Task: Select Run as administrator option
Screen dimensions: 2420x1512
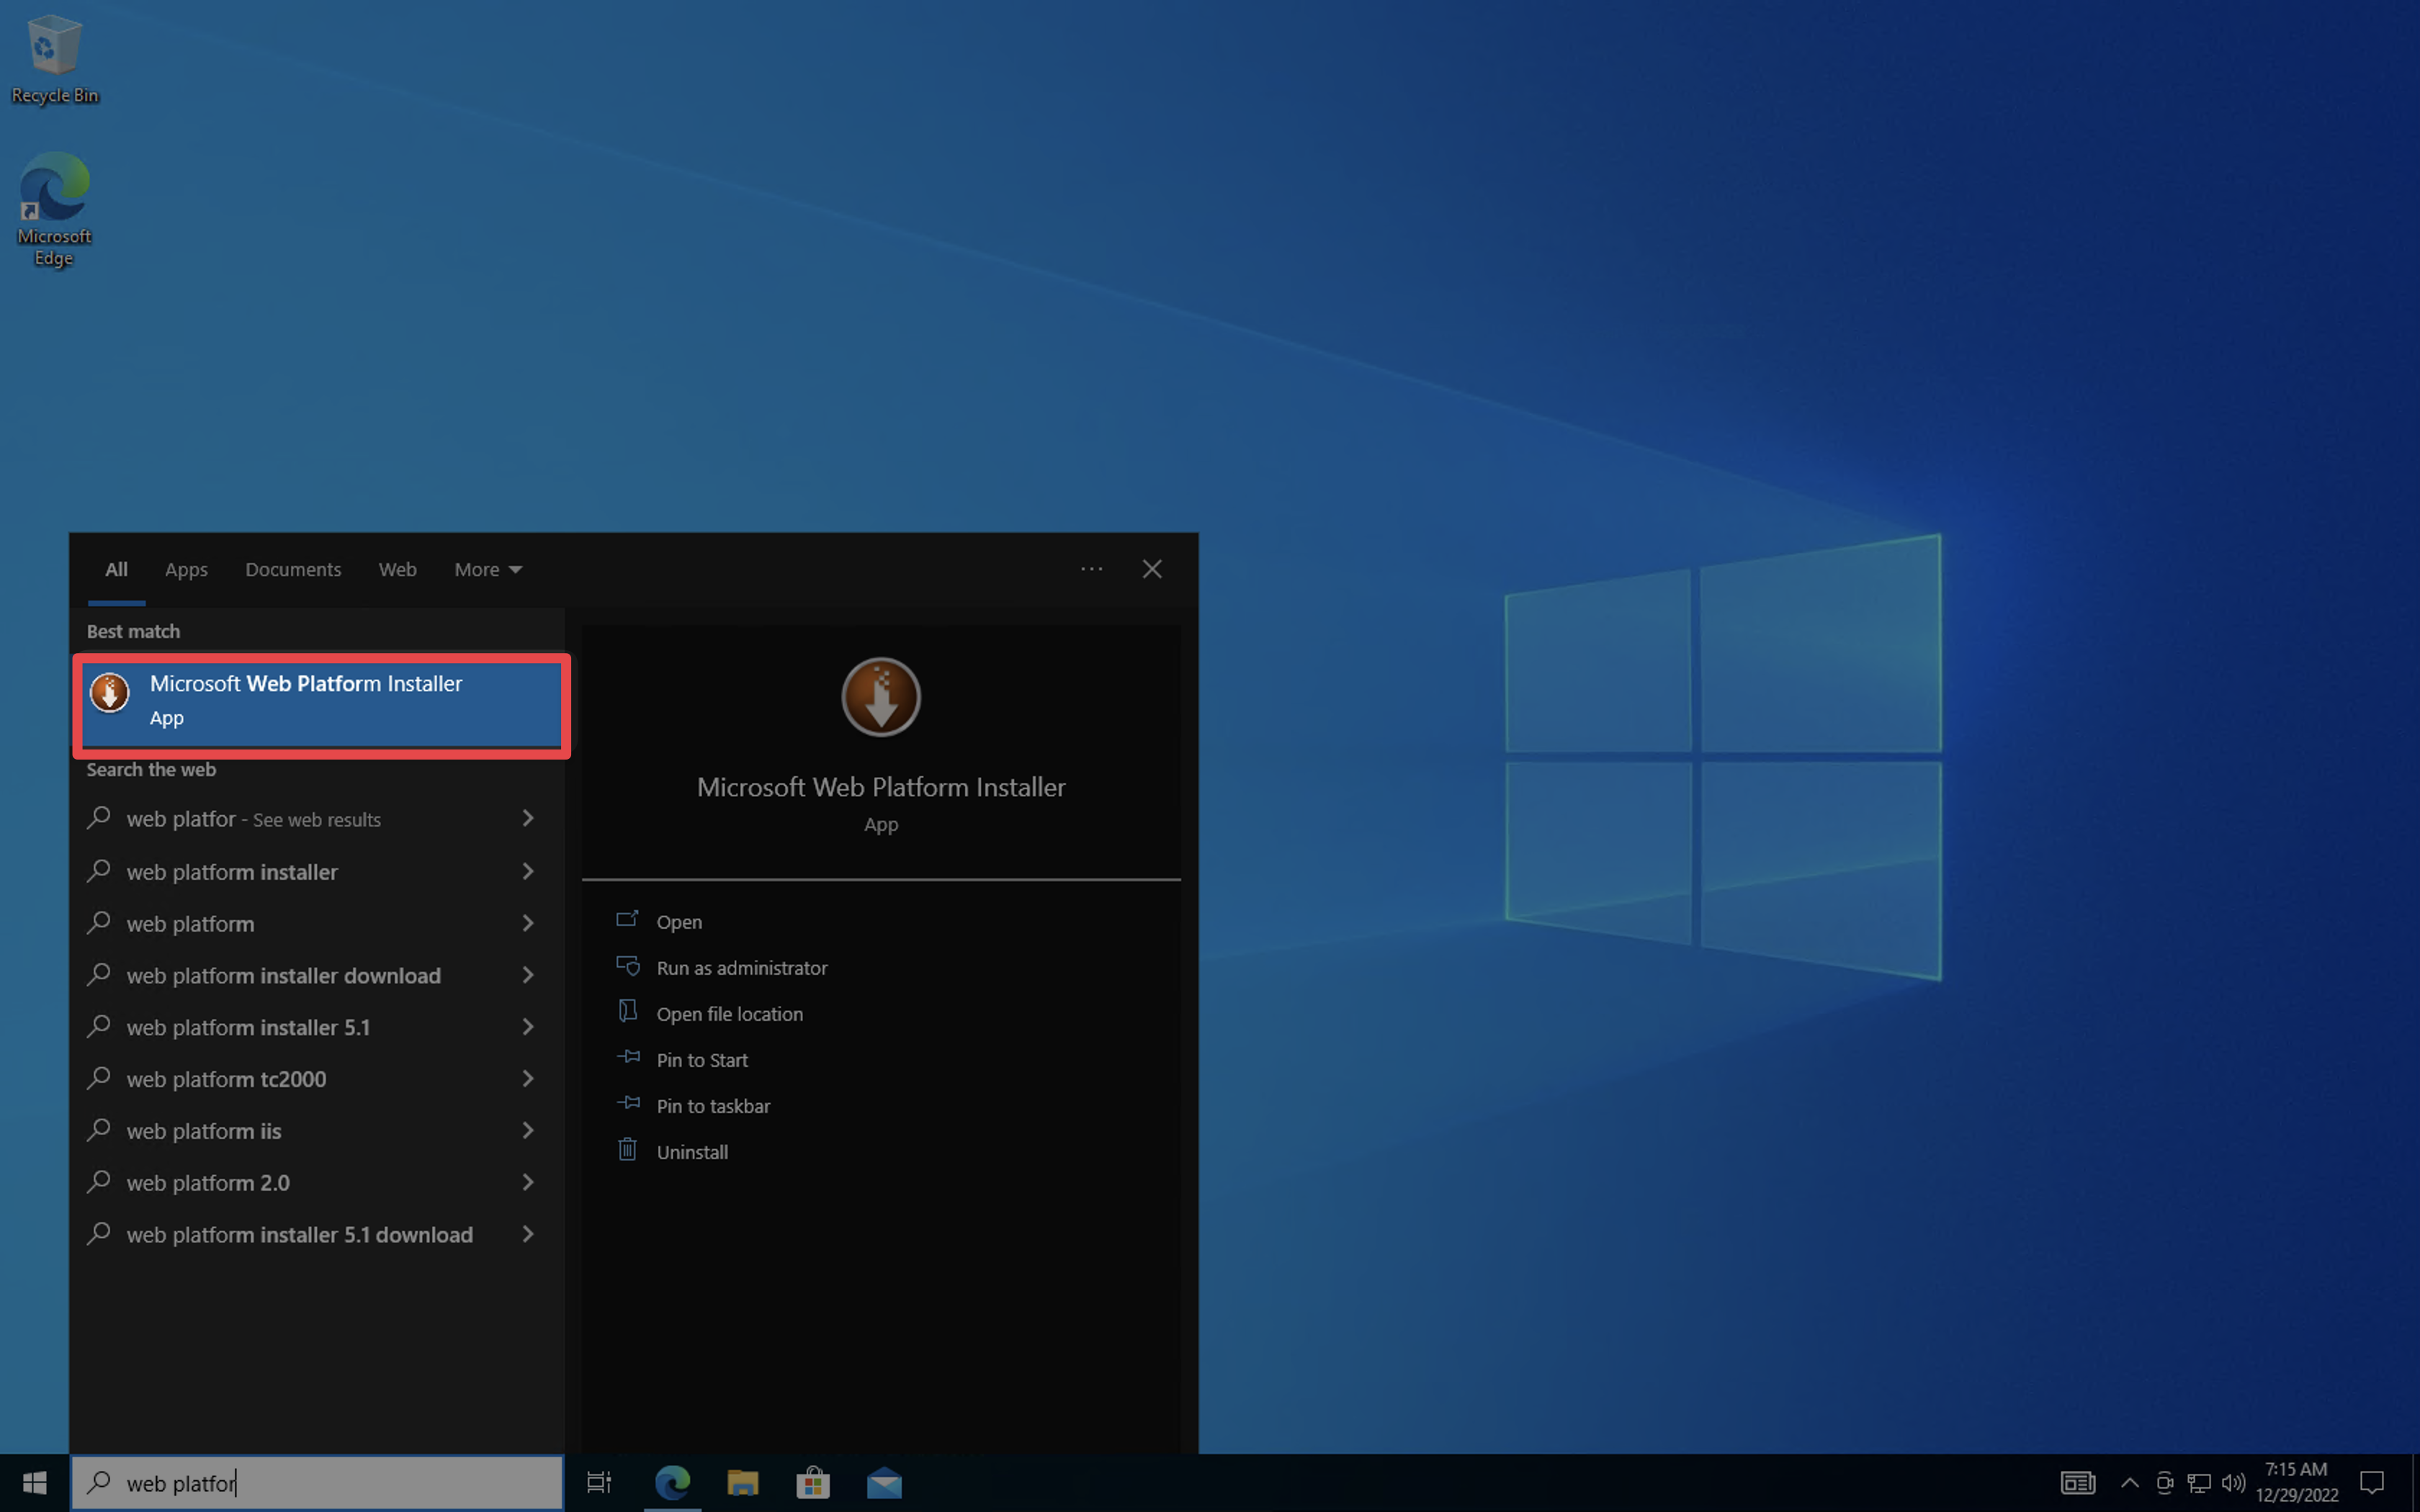Action: coord(740,967)
